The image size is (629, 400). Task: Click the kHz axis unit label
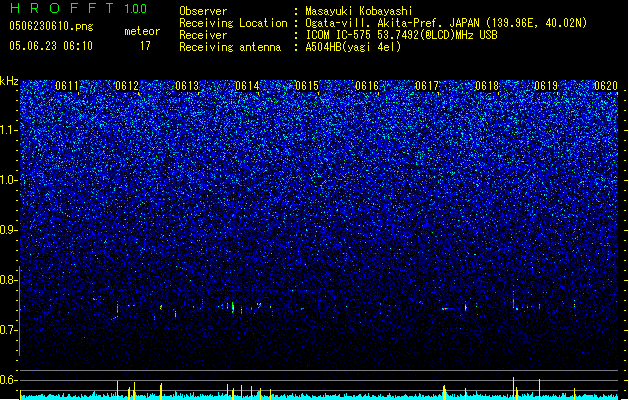(9, 81)
